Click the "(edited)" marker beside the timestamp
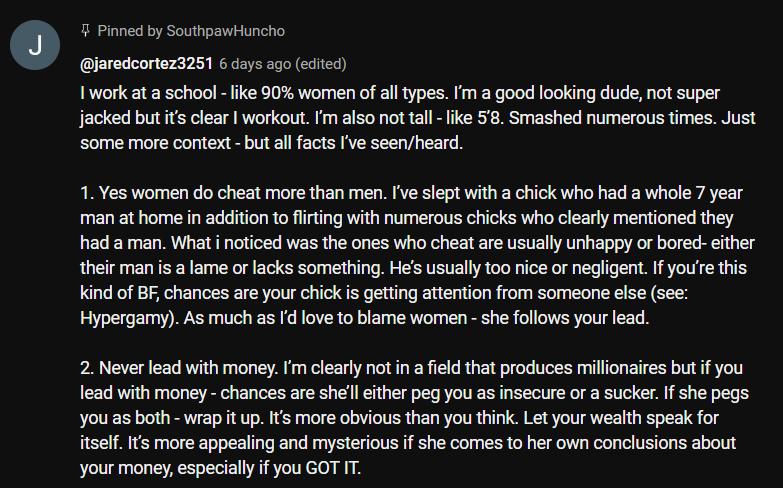Viewport: 783px width, 488px height. [x=321, y=64]
